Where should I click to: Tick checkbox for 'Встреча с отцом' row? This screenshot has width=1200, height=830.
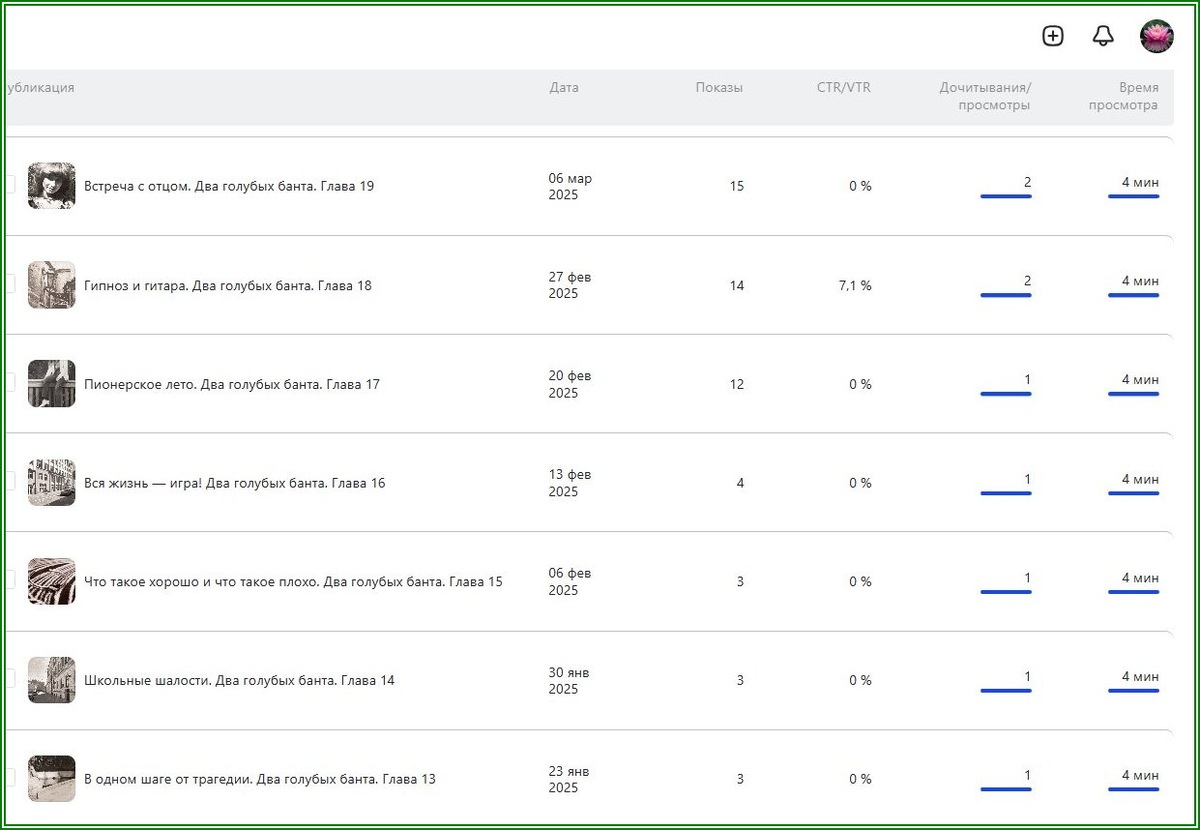9,186
